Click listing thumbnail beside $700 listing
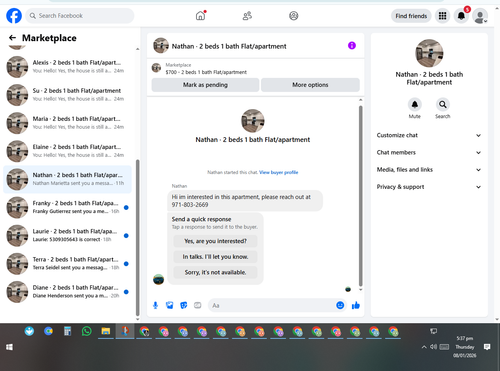 click(x=156, y=68)
